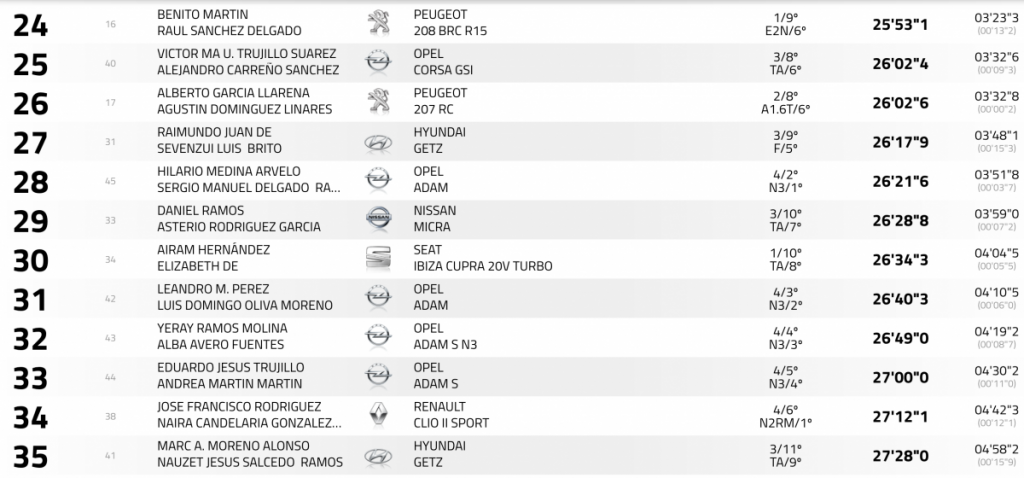
Task: Select driver Benito Martin
Action: [203, 15]
